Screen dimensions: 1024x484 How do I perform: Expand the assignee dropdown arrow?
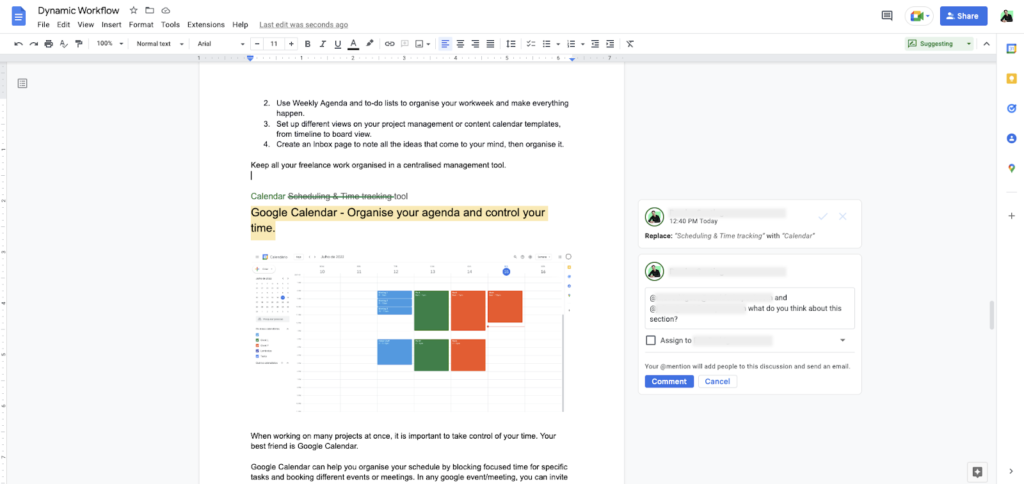click(842, 340)
